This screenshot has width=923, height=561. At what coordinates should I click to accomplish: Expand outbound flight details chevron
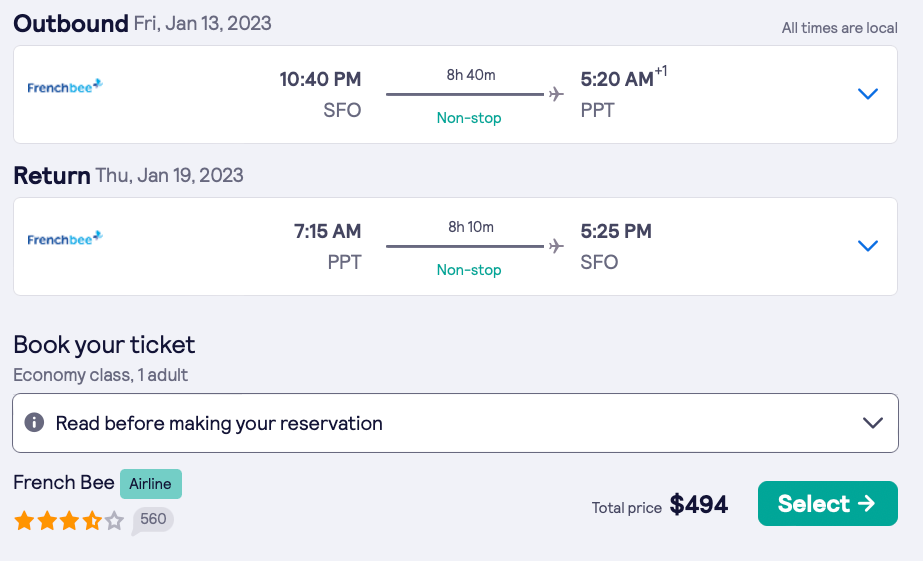(868, 94)
